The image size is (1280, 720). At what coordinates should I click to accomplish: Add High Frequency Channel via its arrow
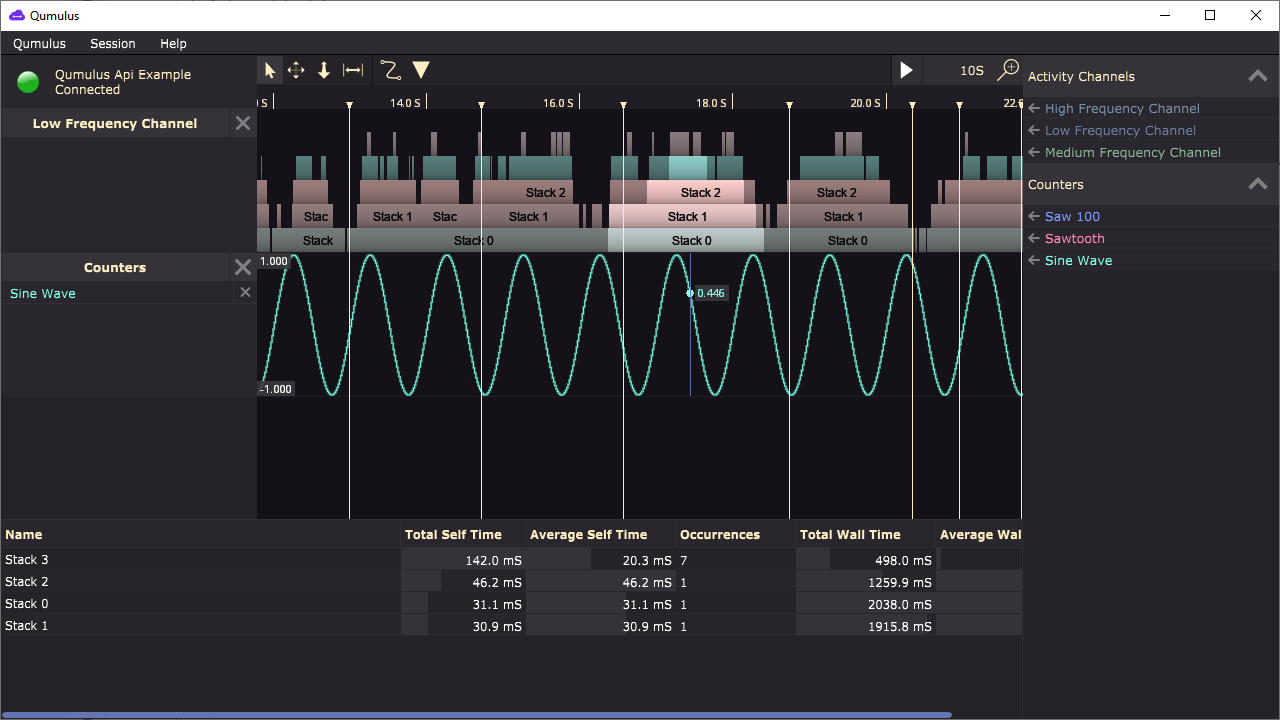point(1034,108)
